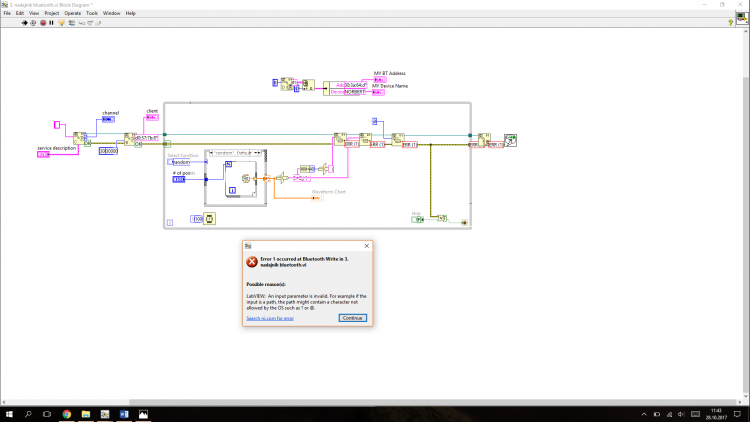Expand the case selector 'random' dropdown arrow
This screenshot has height=422, width=750.
256,153
